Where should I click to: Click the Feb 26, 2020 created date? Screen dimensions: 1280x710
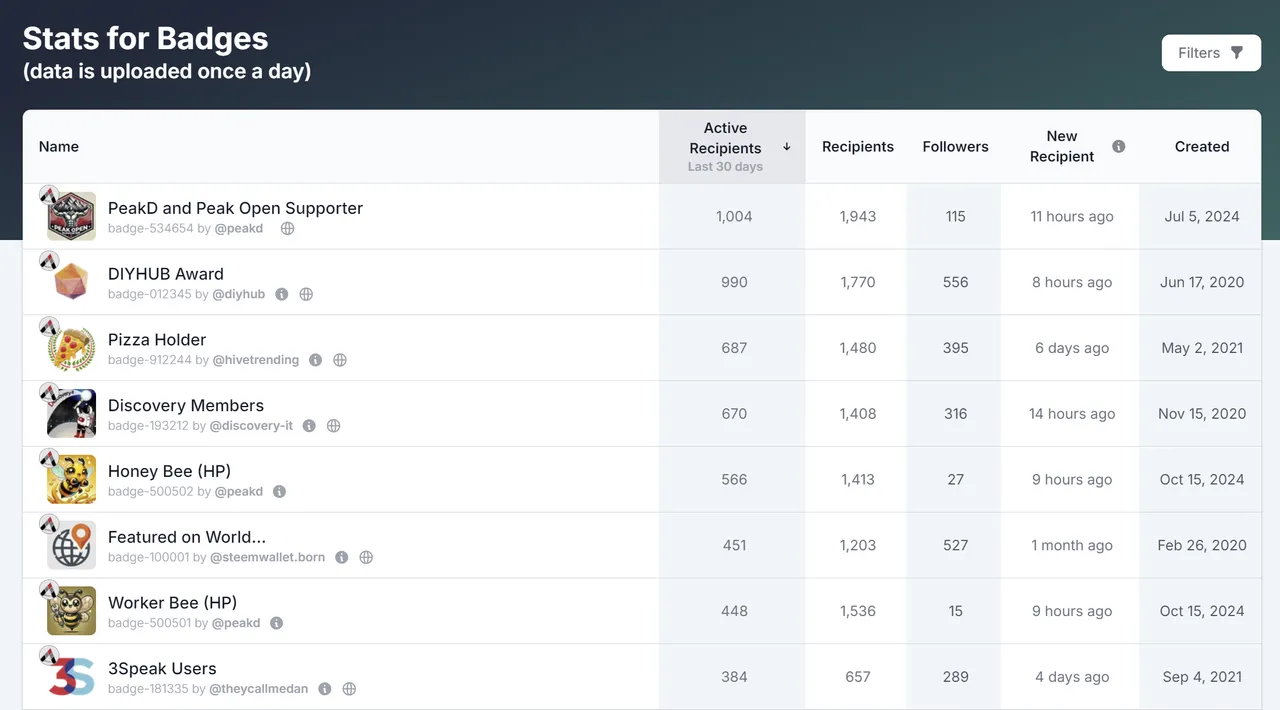(x=1202, y=546)
